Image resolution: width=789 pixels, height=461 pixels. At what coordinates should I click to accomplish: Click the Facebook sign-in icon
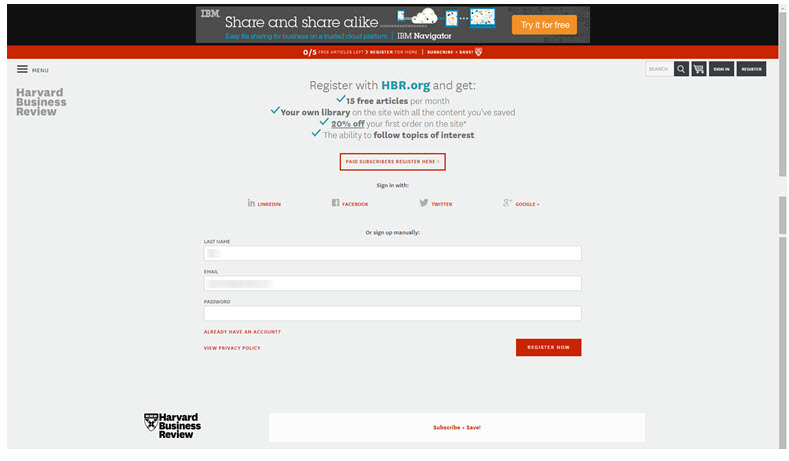(335, 203)
